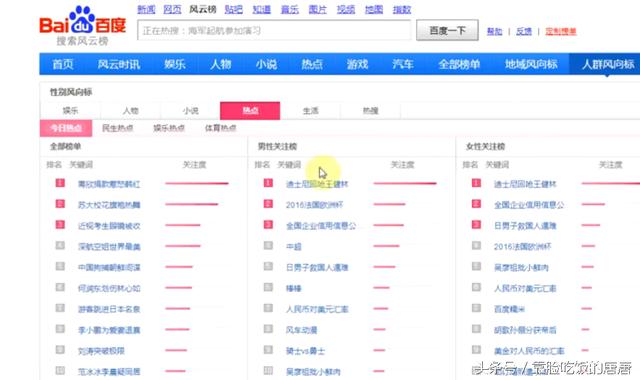Viewport: 640px width, 380px height.
Task: Select the 体育热点 sub-tab
Action: pos(220,128)
